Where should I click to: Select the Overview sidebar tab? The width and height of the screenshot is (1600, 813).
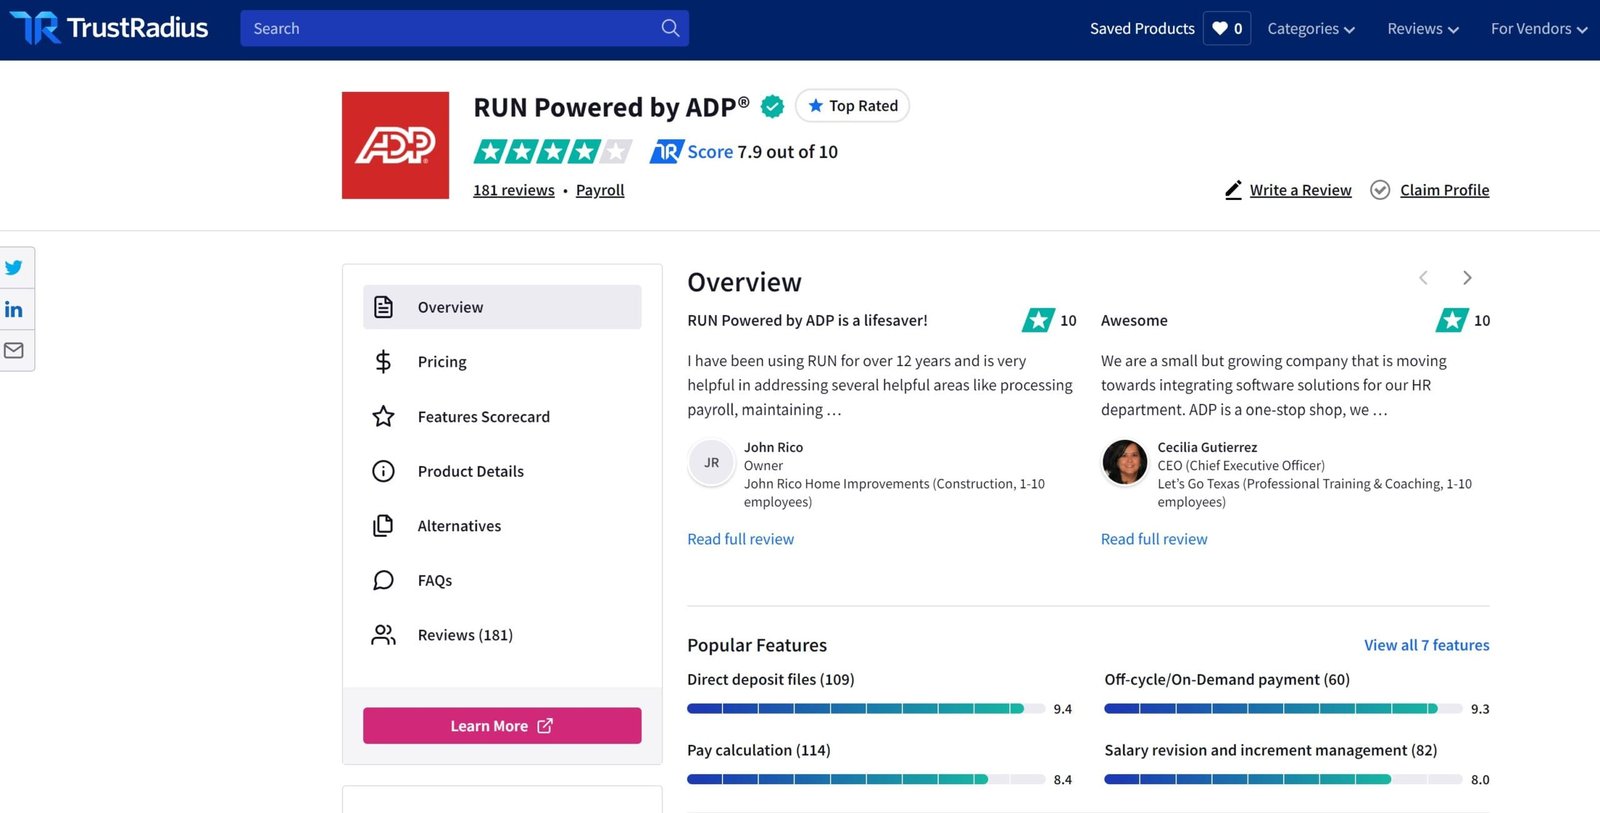(x=502, y=307)
